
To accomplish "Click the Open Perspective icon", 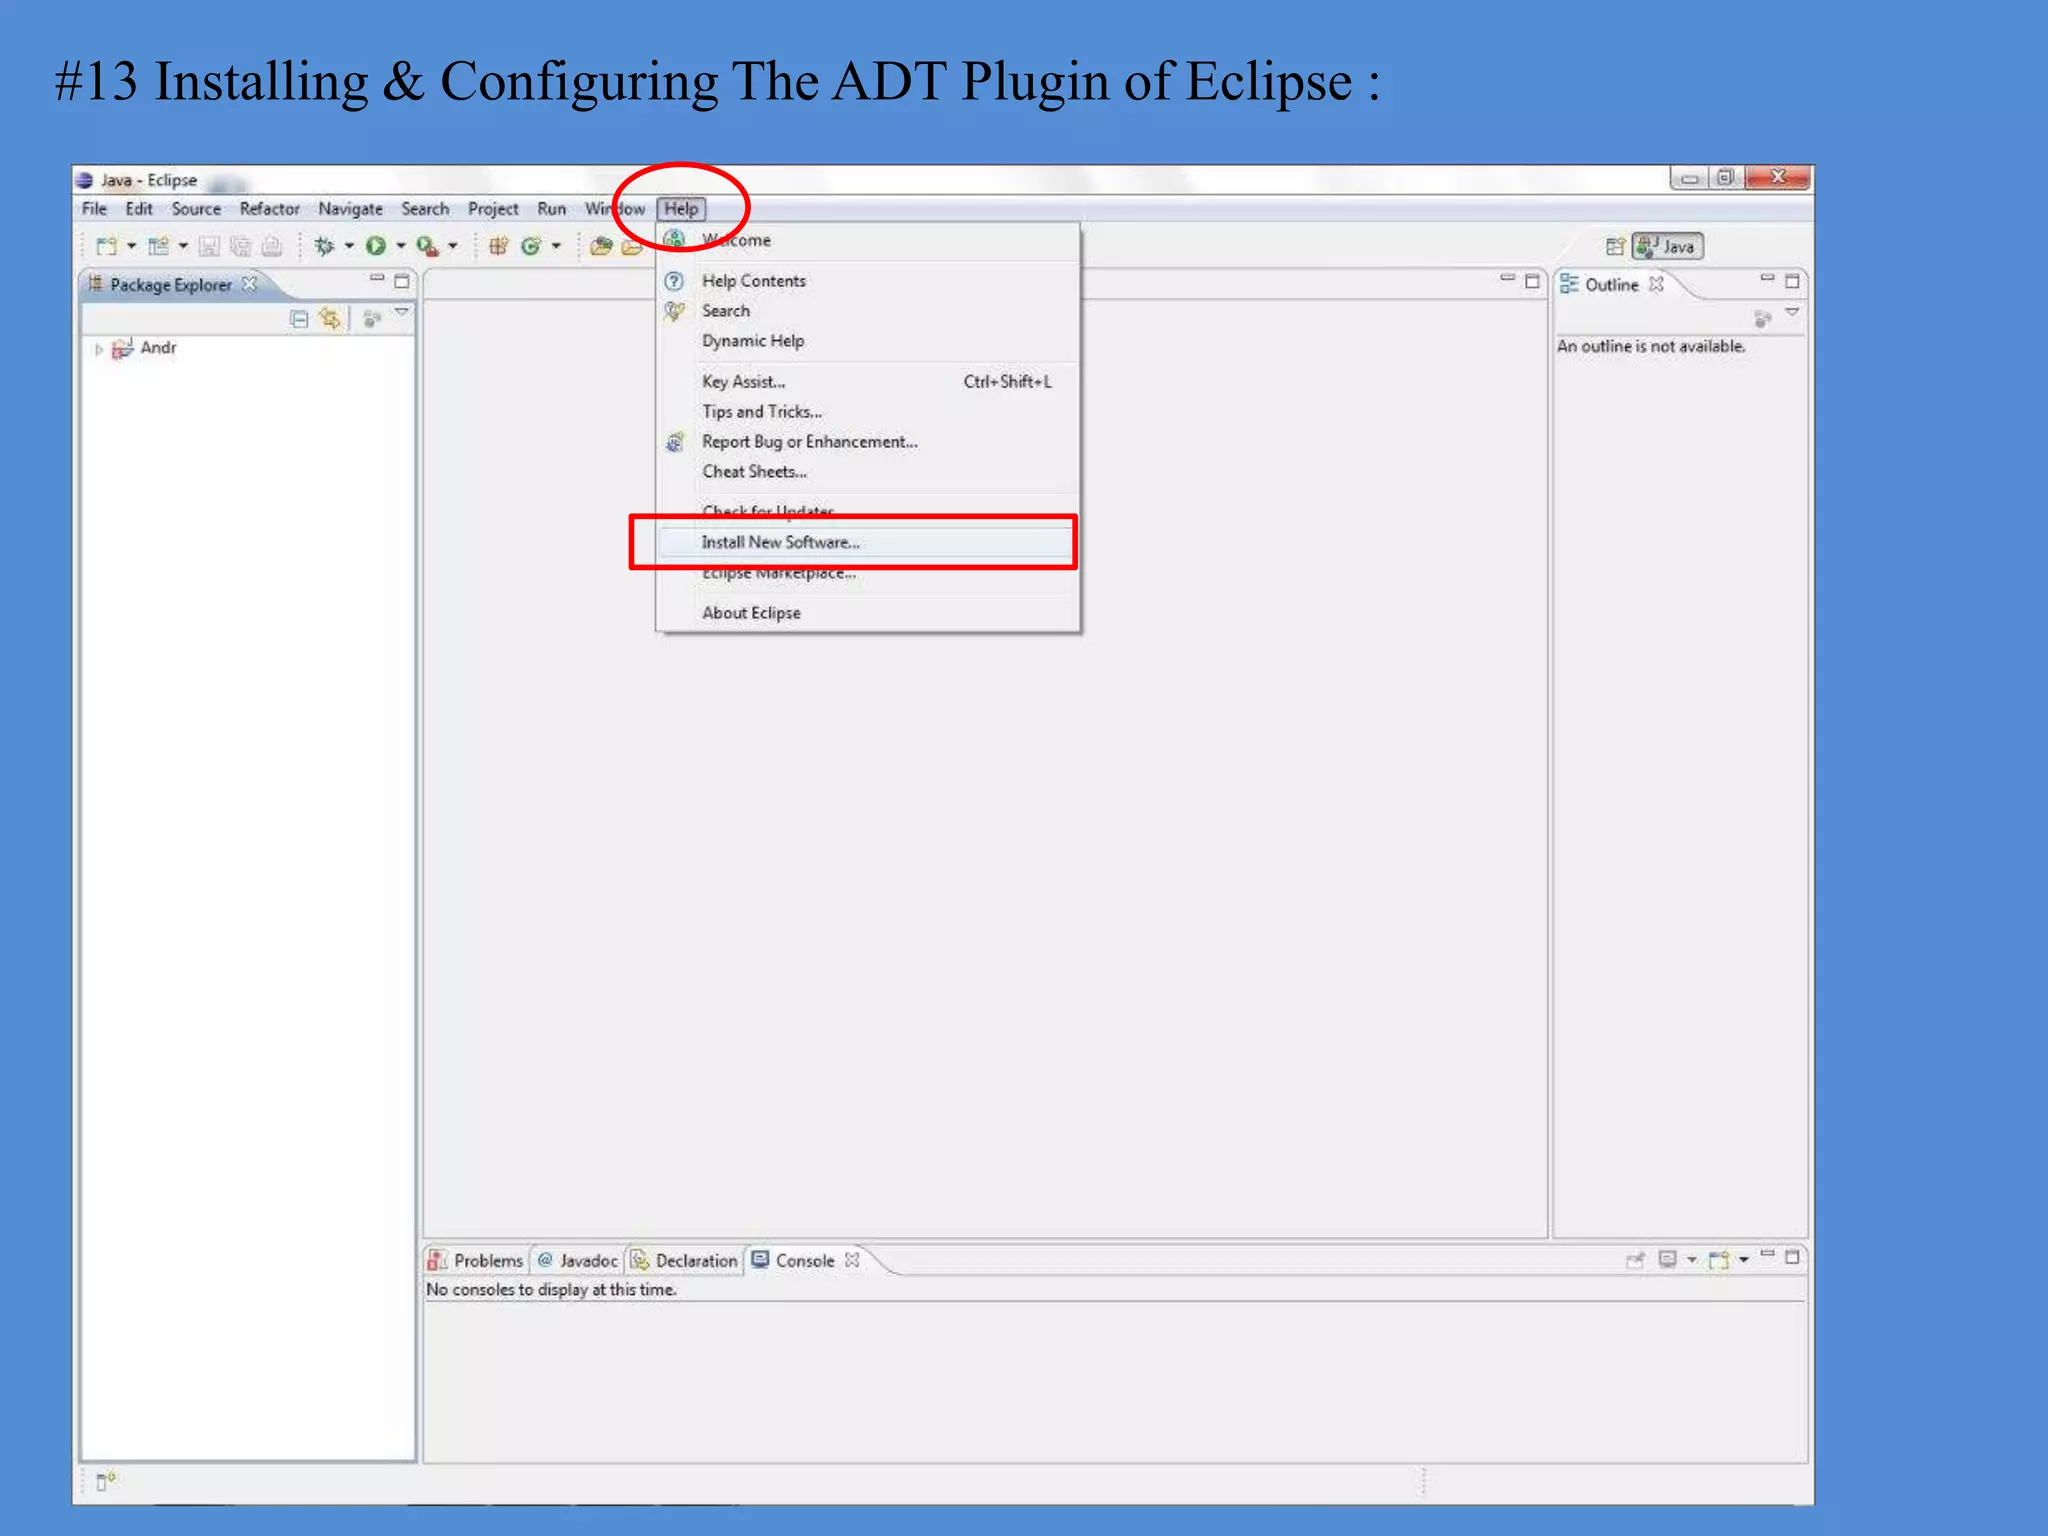I will pos(1615,246).
